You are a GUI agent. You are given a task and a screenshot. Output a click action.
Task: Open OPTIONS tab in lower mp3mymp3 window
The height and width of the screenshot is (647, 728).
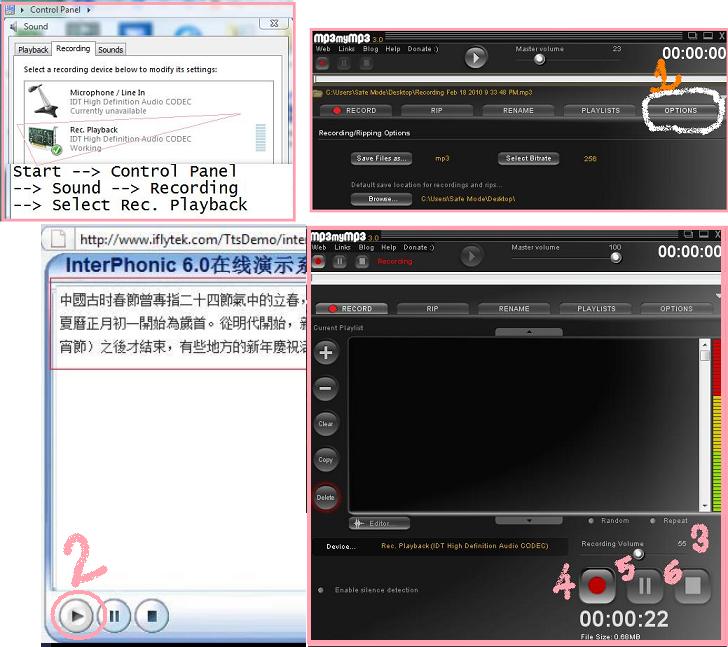click(x=676, y=309)
